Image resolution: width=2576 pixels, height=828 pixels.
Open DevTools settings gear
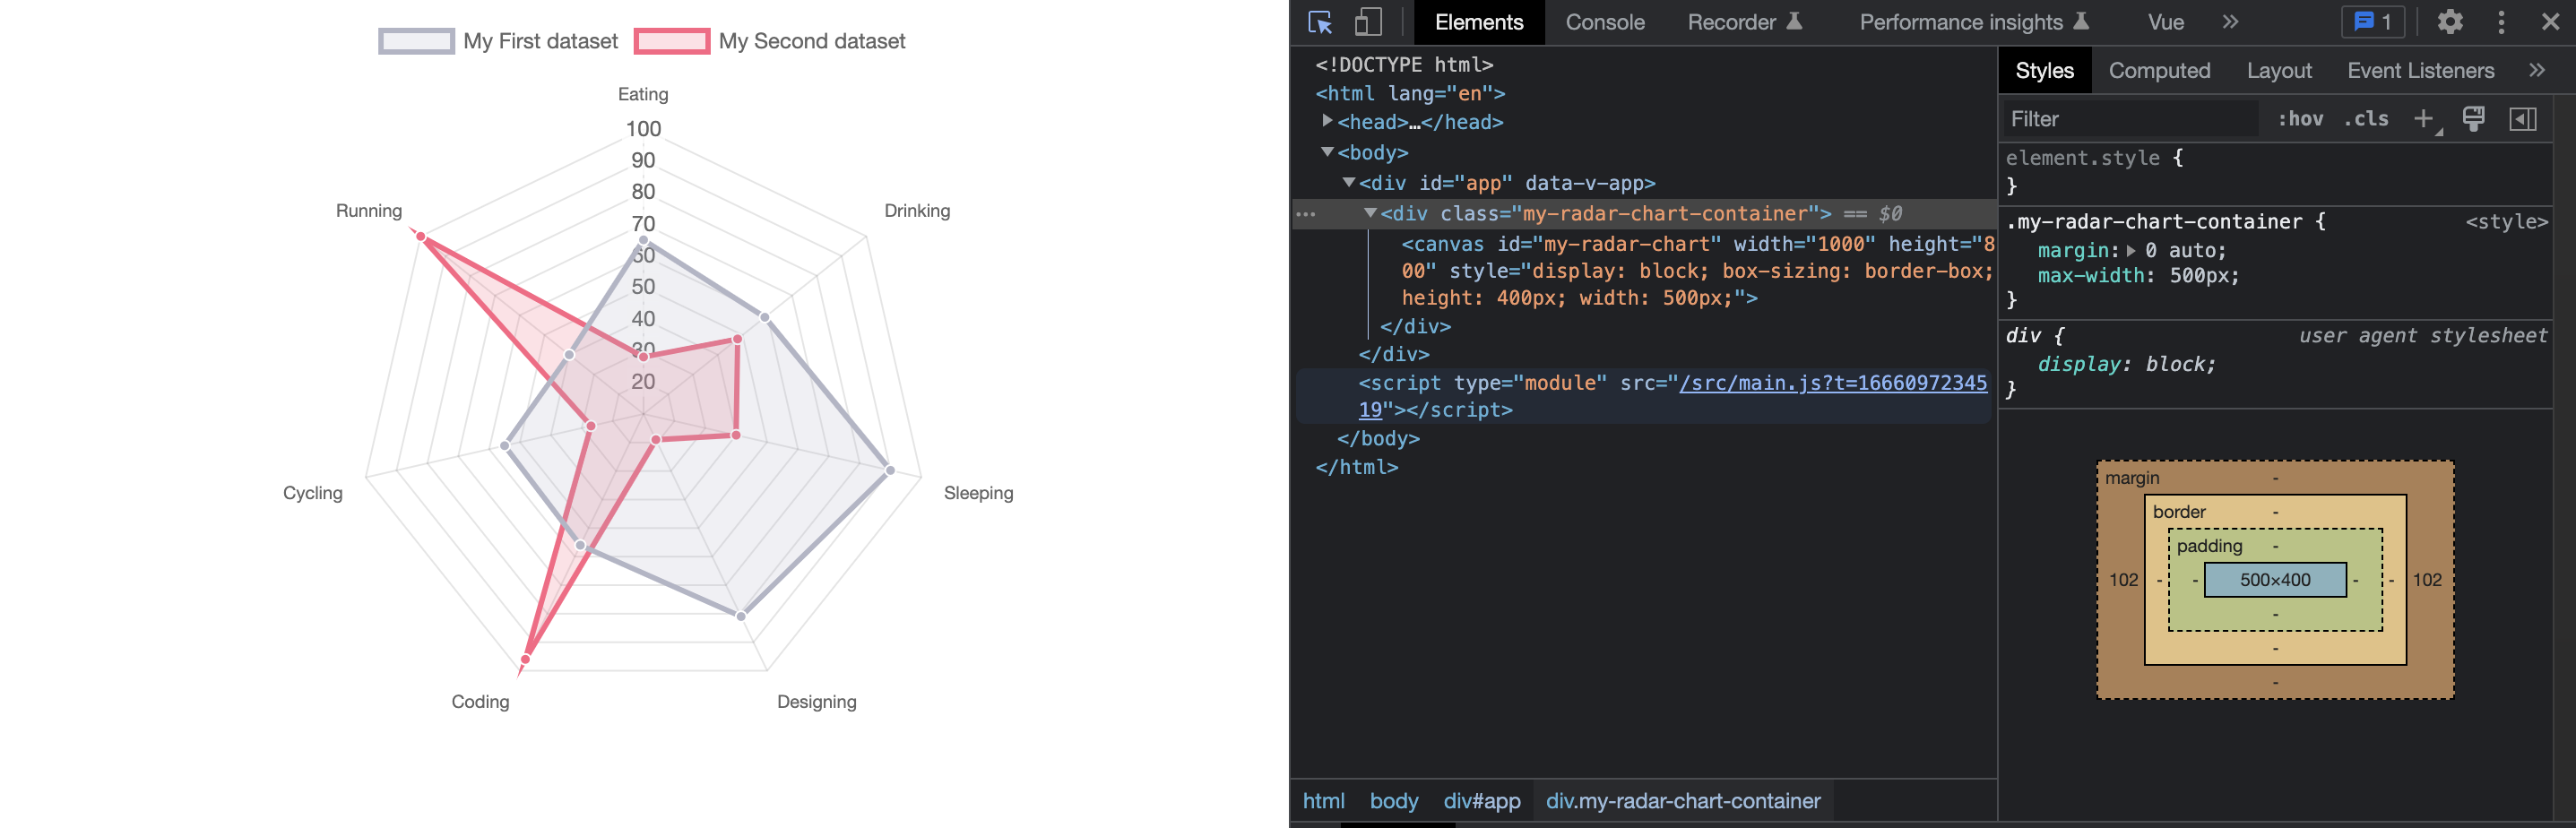[2449, 22]
